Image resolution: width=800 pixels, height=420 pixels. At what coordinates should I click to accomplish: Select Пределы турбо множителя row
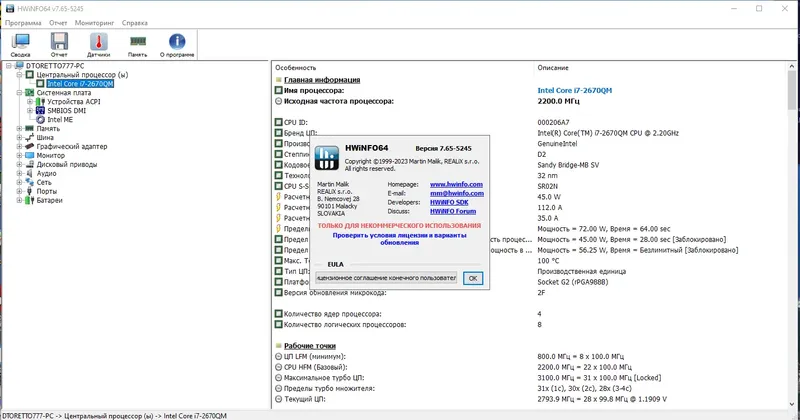click(530, 388)
